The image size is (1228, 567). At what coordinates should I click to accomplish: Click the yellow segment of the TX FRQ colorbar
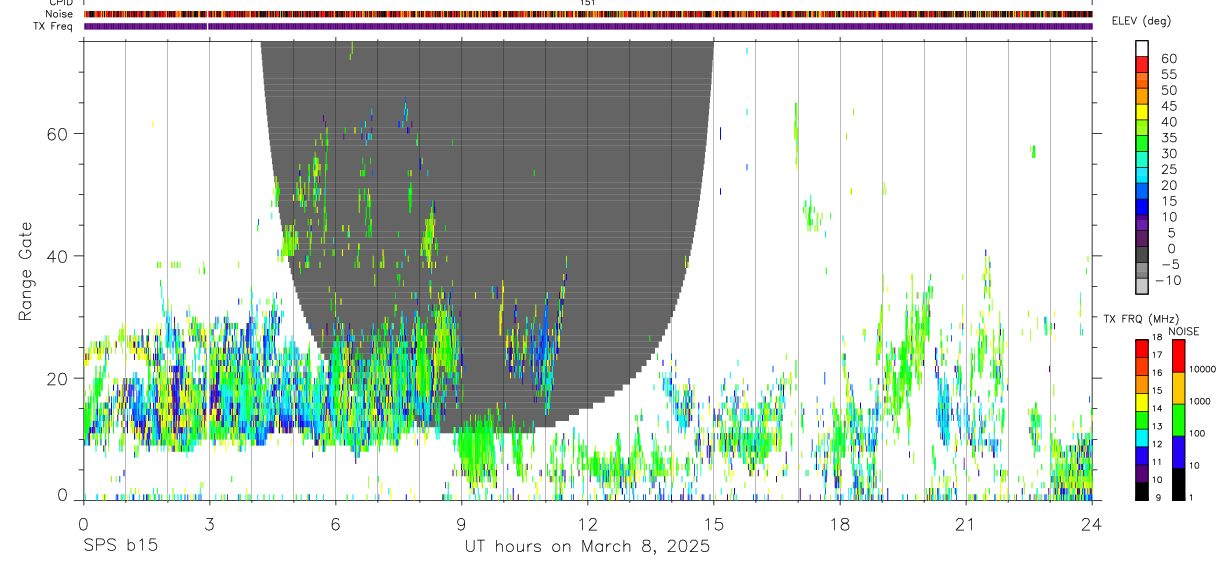pyautogui.click(x=1142, y=402)
